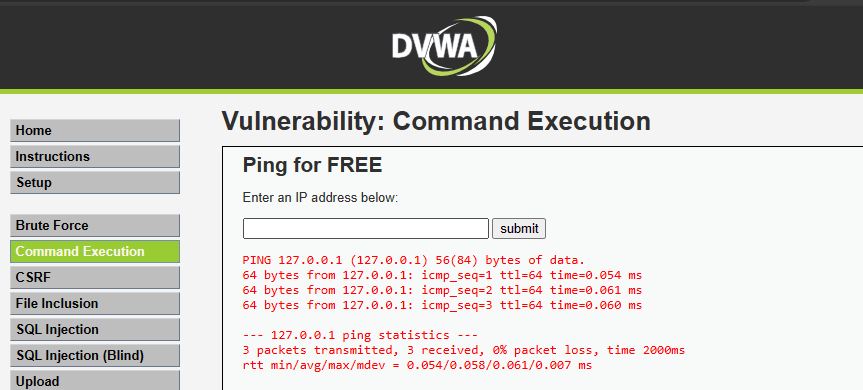The width and height of the screenshot is (863, 390).
Task: Click the DVWA logo in header
Action: [x=444, y=46]
